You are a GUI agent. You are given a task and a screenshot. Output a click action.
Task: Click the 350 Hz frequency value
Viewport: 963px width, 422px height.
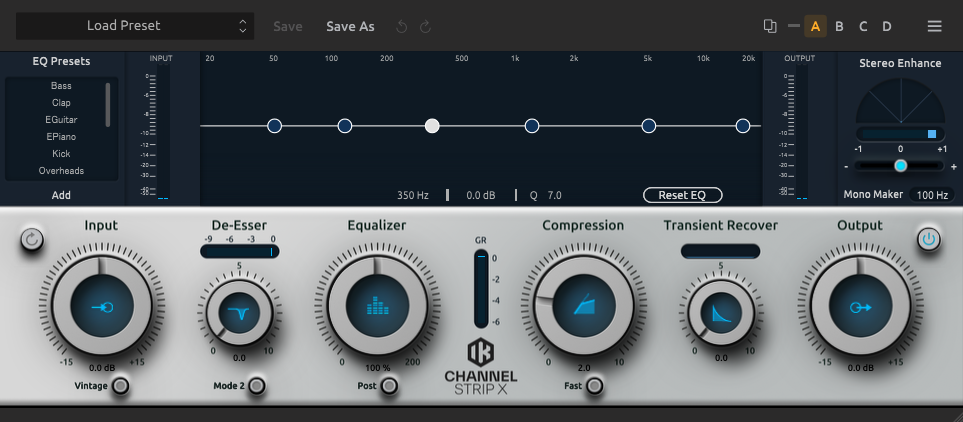413,195
